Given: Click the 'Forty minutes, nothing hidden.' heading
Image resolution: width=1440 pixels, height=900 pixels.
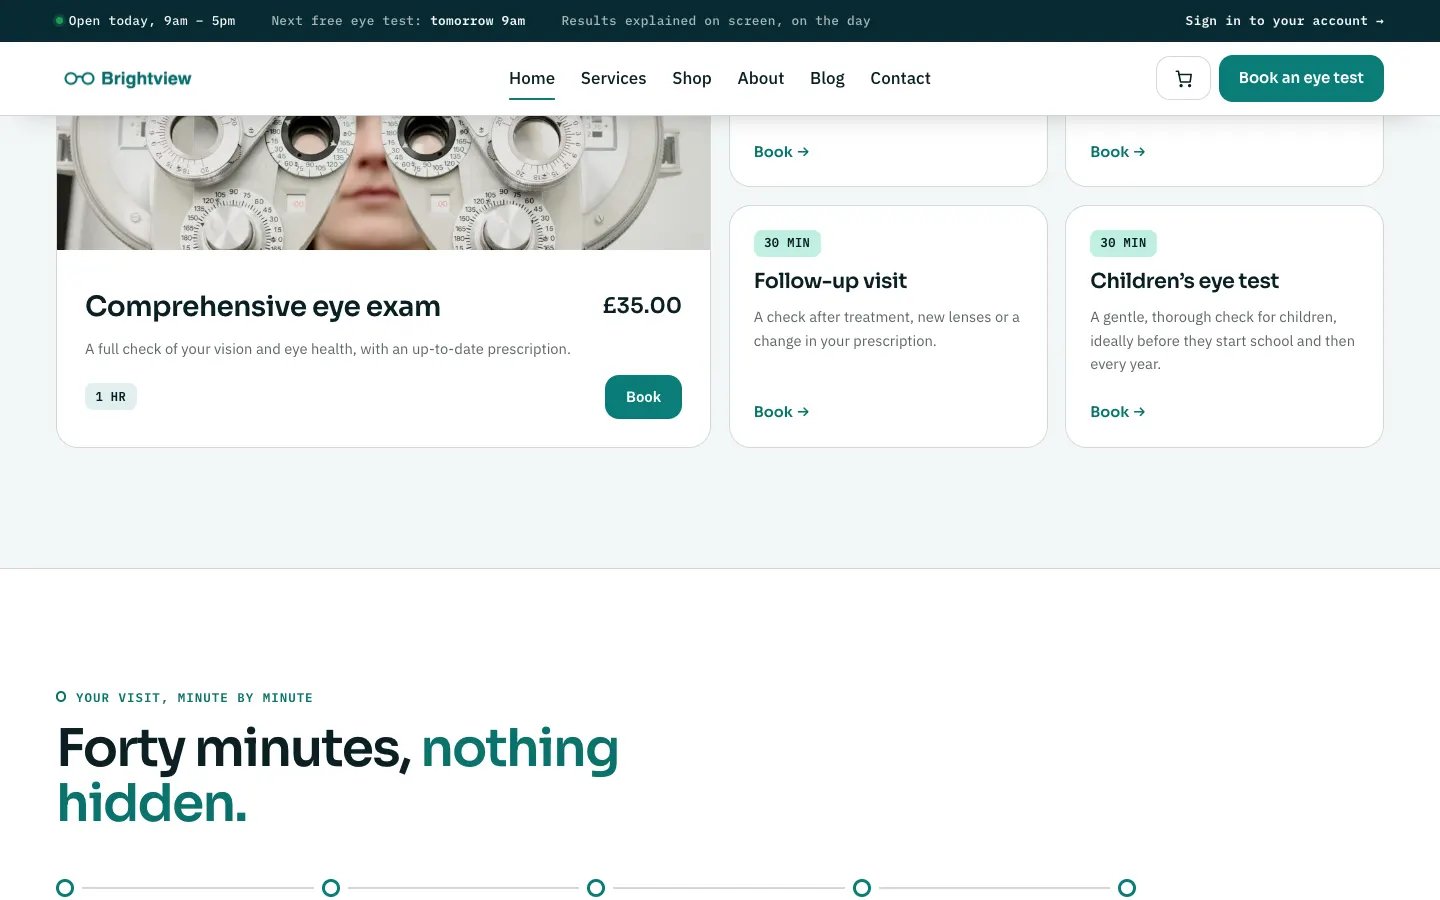Looking at the screenshot, I should 338,775.
